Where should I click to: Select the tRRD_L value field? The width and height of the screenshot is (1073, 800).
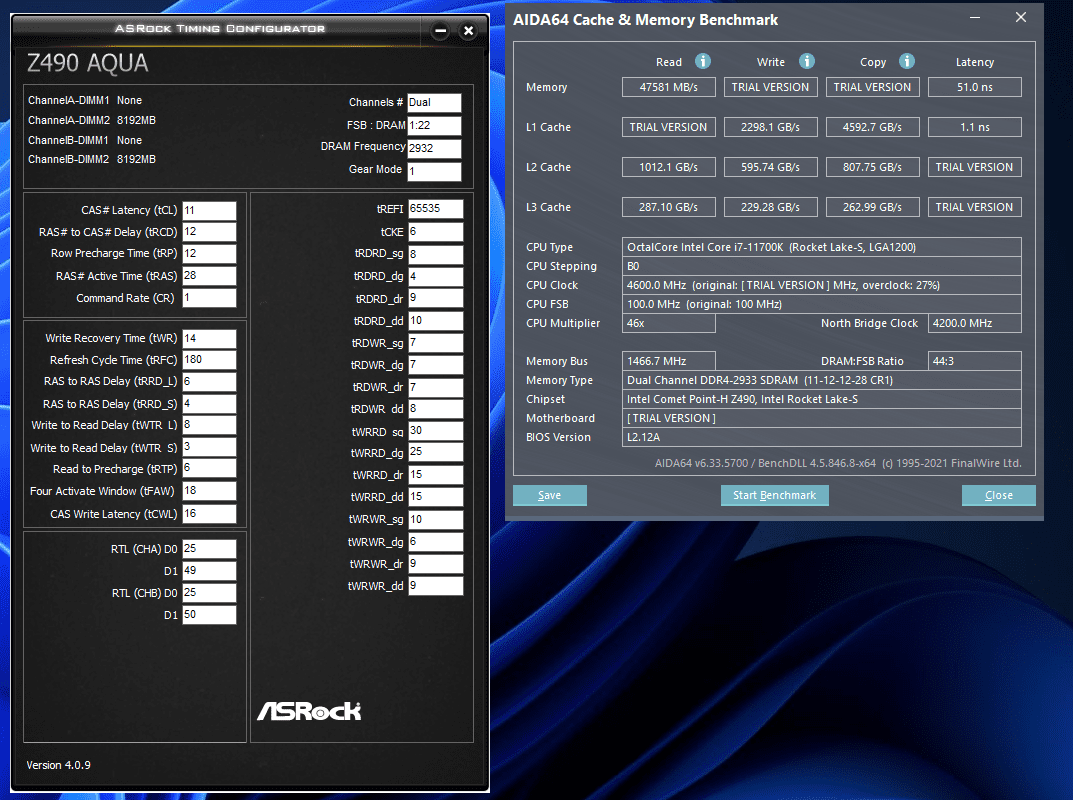(209, 382)
